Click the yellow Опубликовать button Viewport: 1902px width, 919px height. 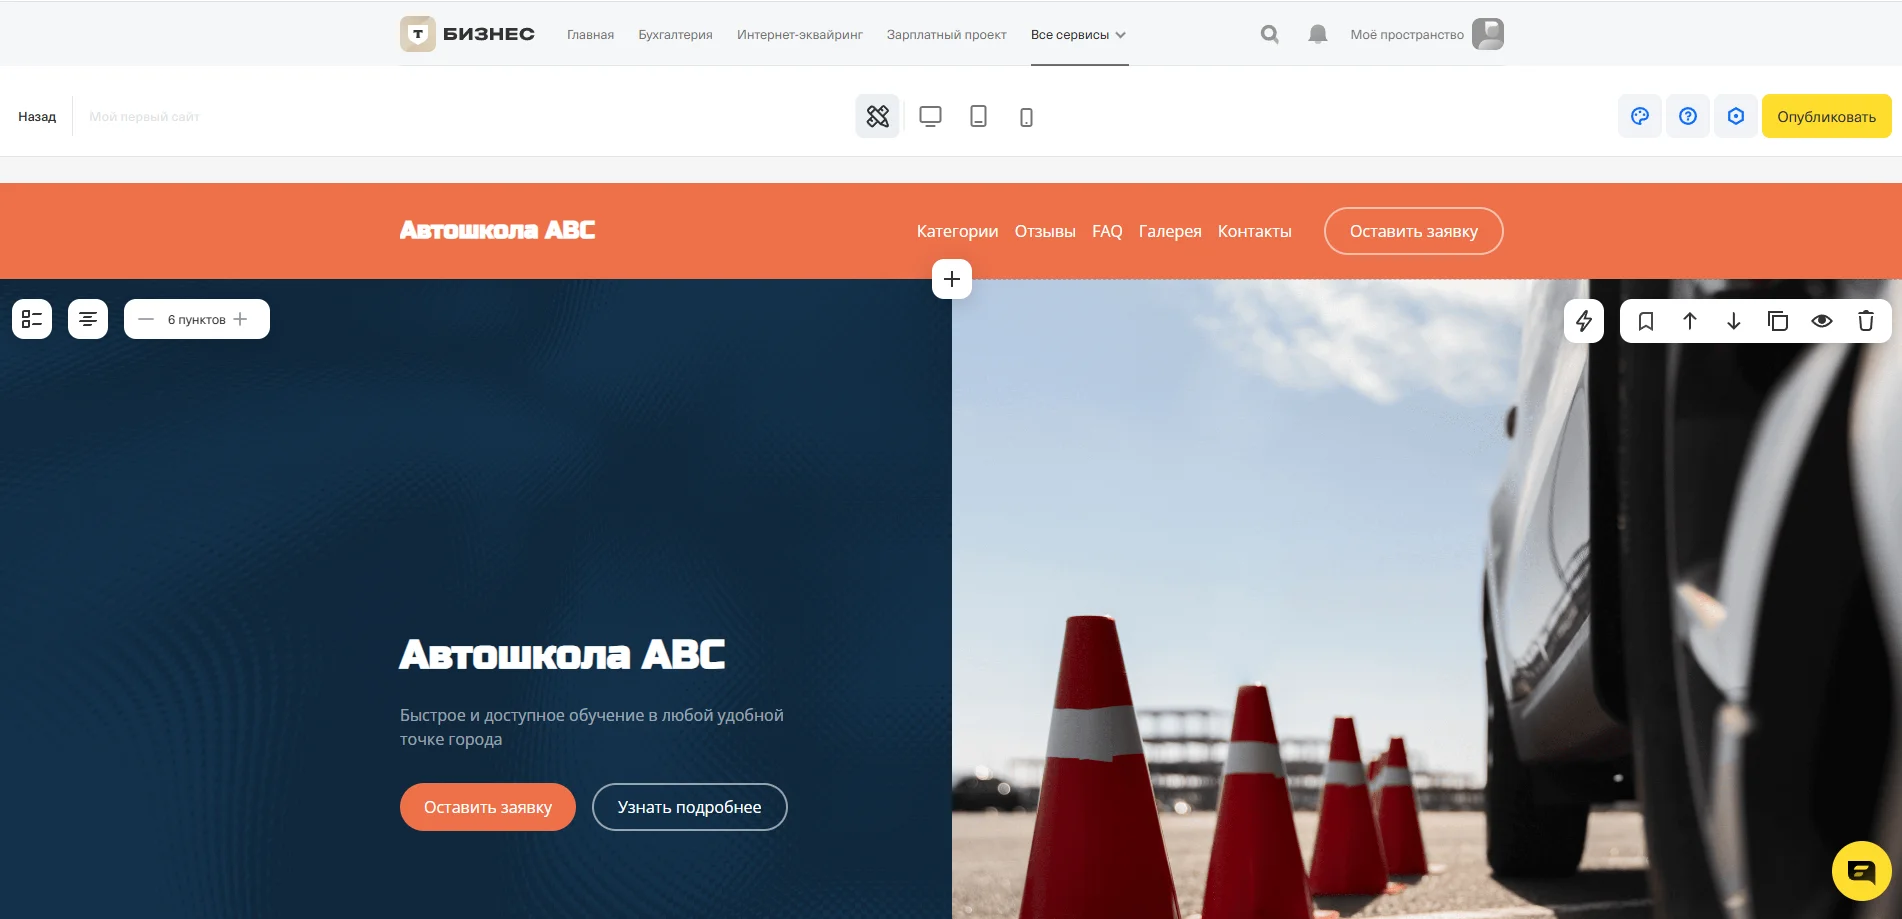(x=1826, y=116)
